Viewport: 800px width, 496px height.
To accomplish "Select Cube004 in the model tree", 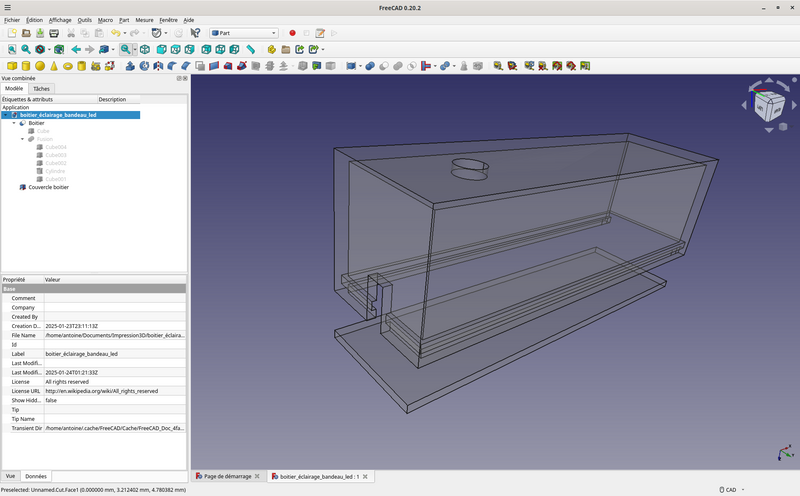I will point(56,147).
